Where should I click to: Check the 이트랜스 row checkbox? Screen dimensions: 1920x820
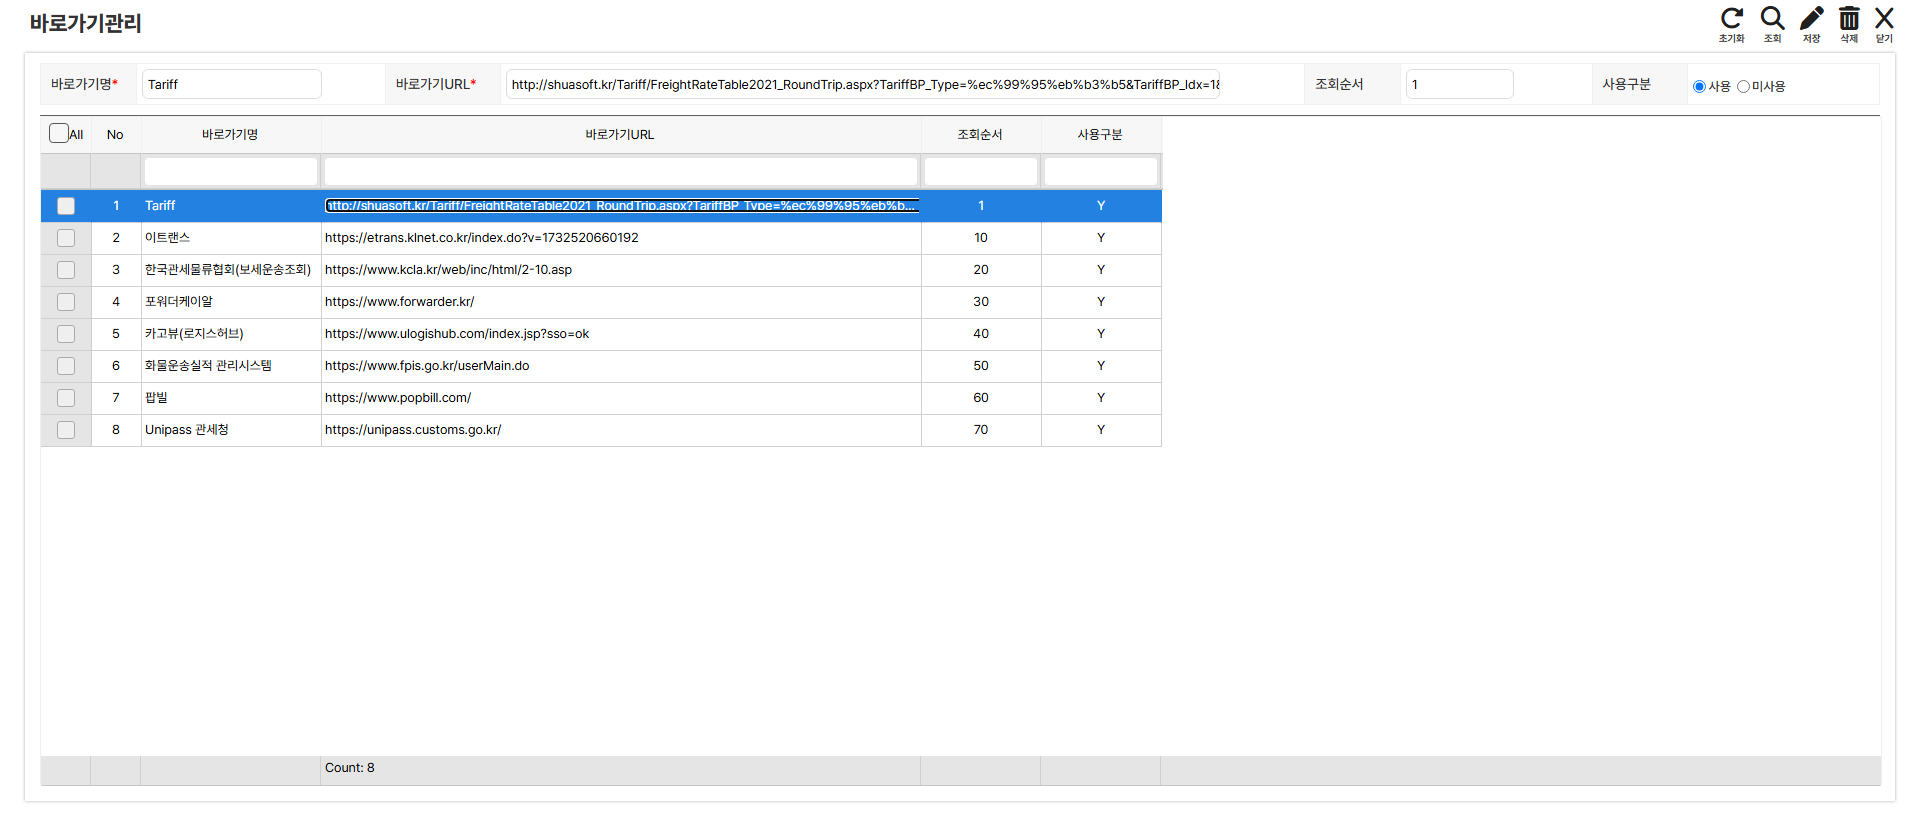click(66, 238)
